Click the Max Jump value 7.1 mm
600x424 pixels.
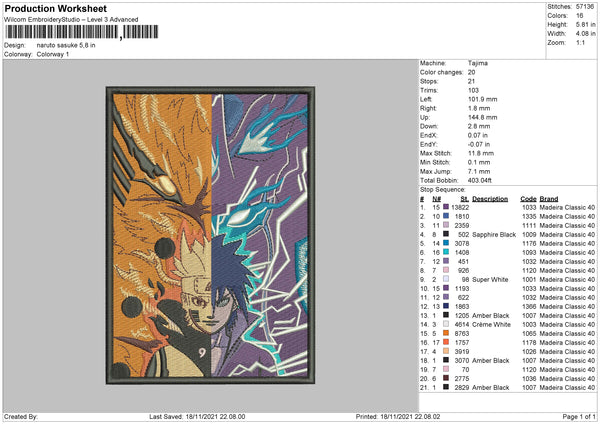(x=479, y=171)
